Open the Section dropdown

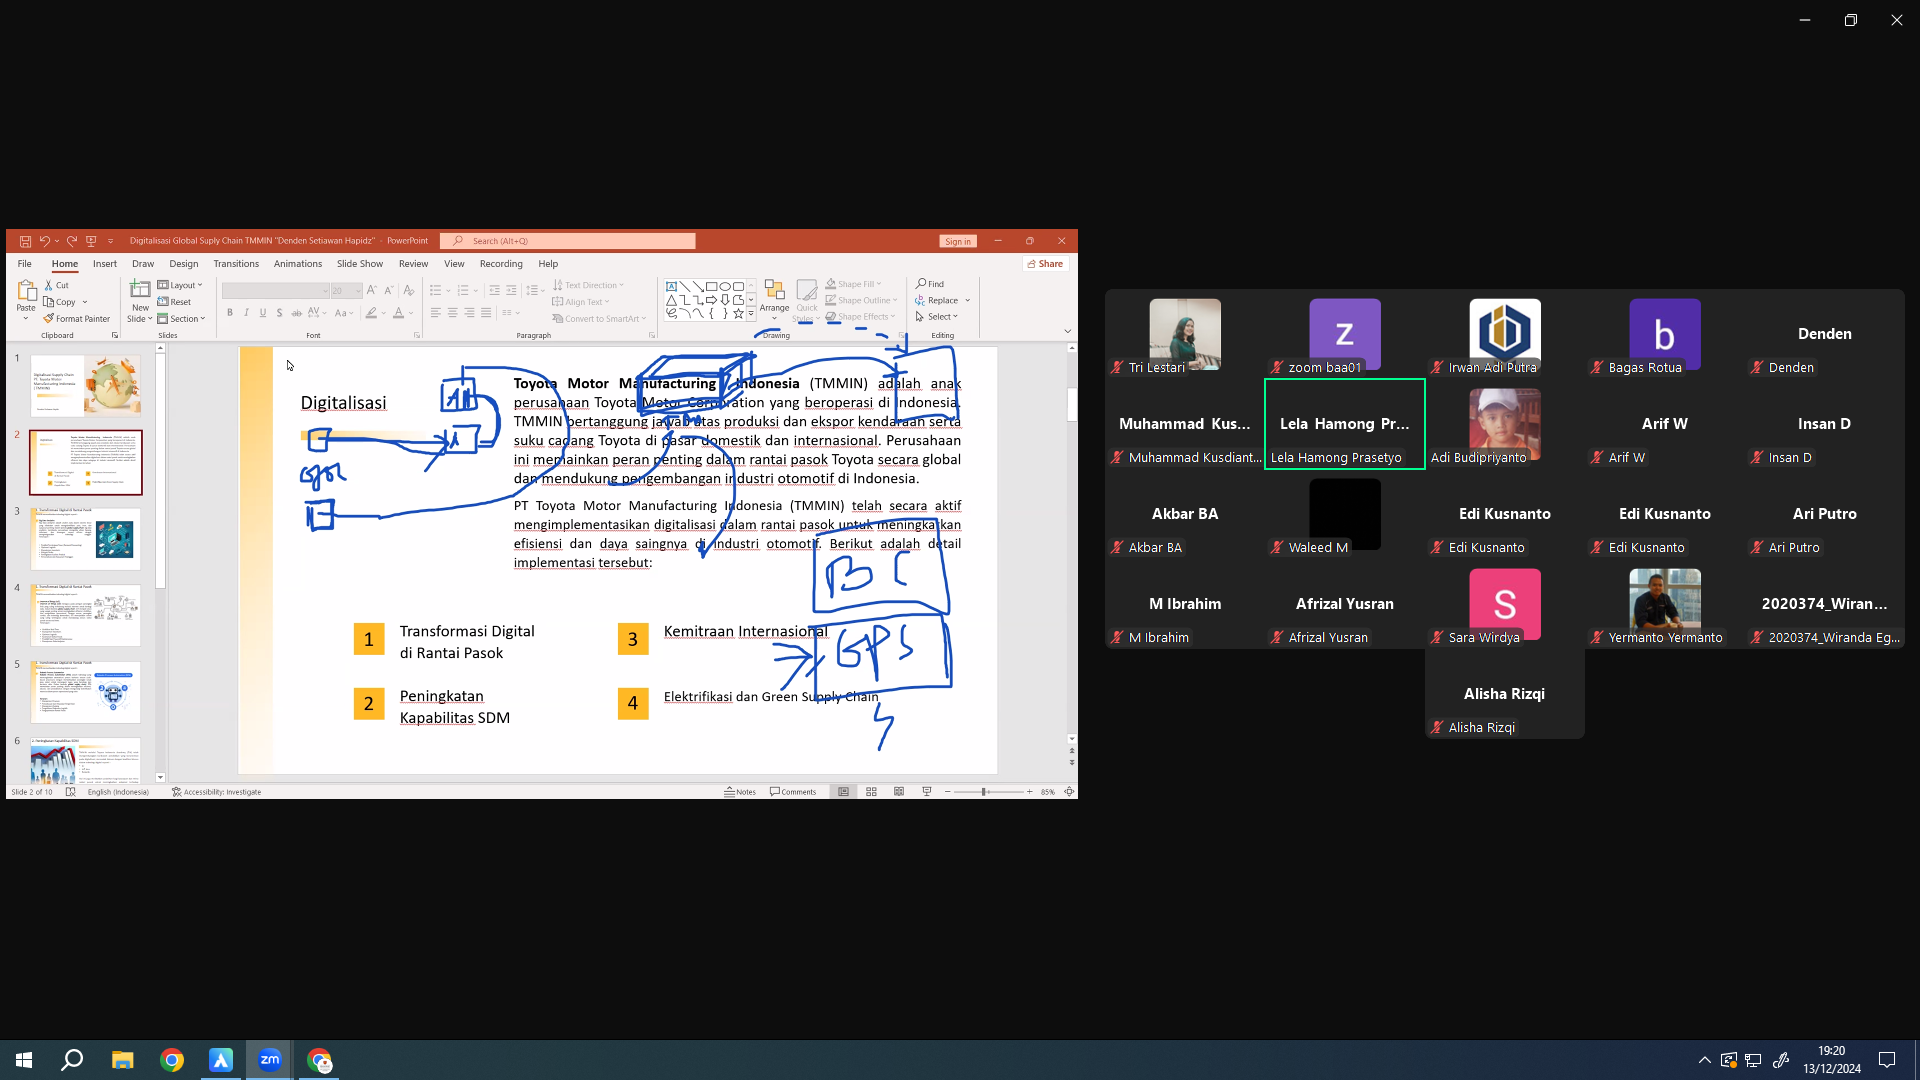[181, 319]
